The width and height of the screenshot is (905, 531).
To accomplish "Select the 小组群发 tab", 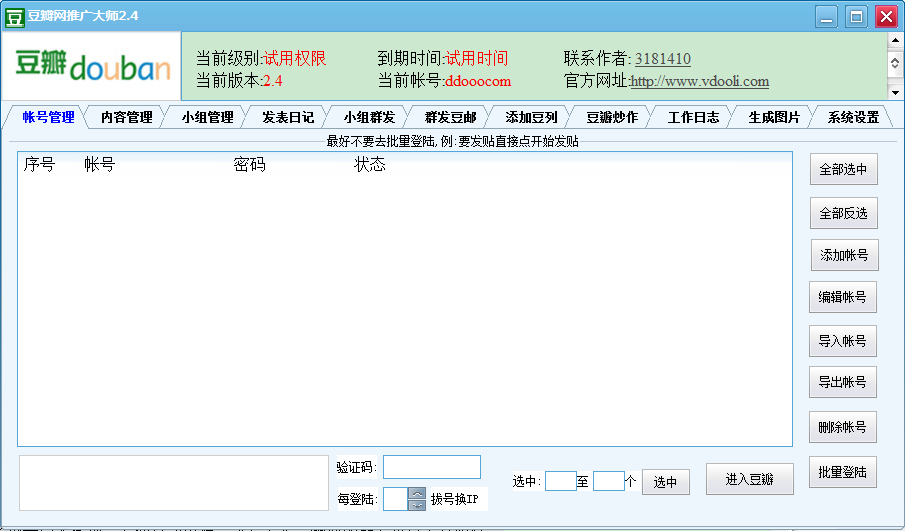I will click(369, 117).
